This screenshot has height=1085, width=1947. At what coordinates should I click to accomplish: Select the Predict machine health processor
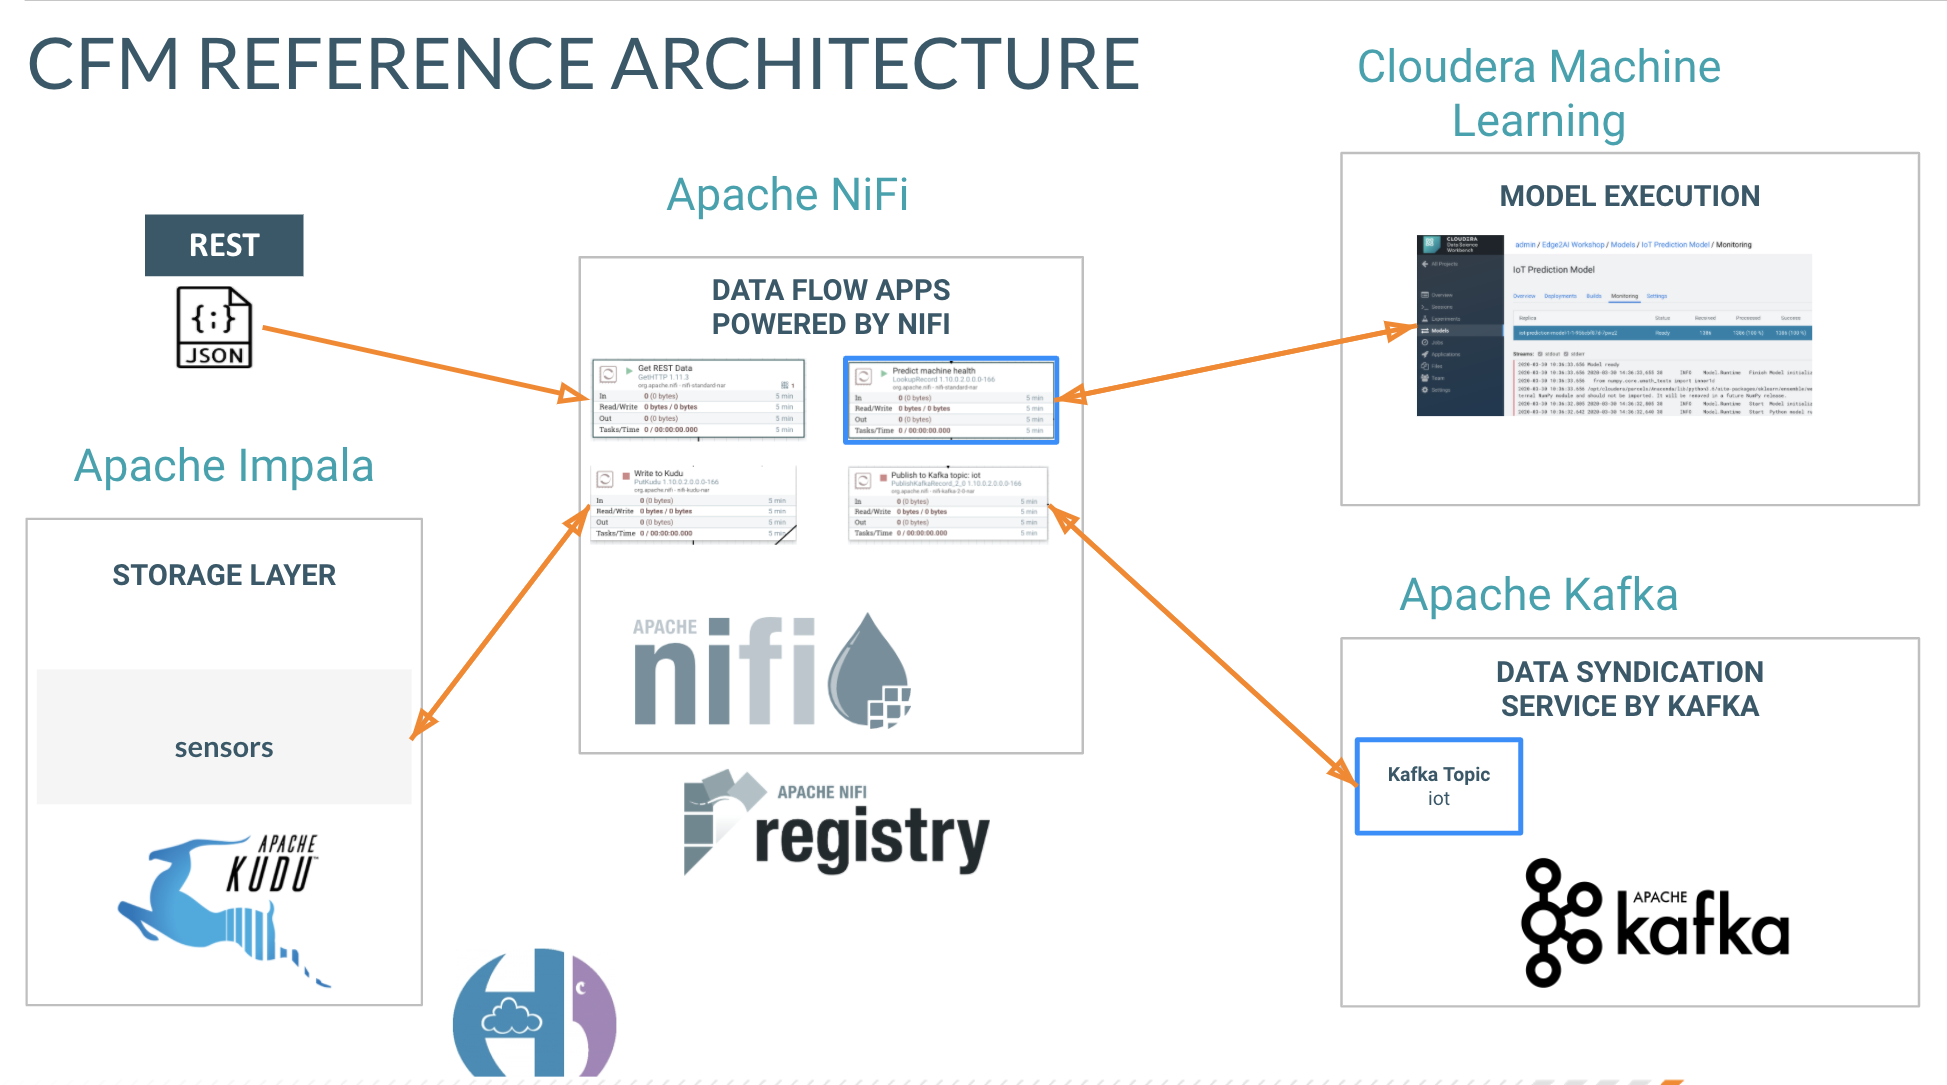(x=950, y=400)
